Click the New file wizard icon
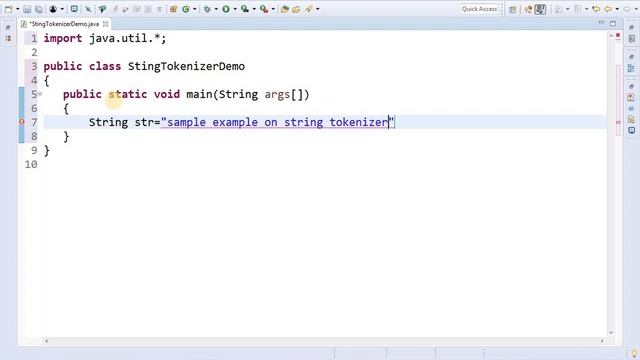 click(8, 9)
